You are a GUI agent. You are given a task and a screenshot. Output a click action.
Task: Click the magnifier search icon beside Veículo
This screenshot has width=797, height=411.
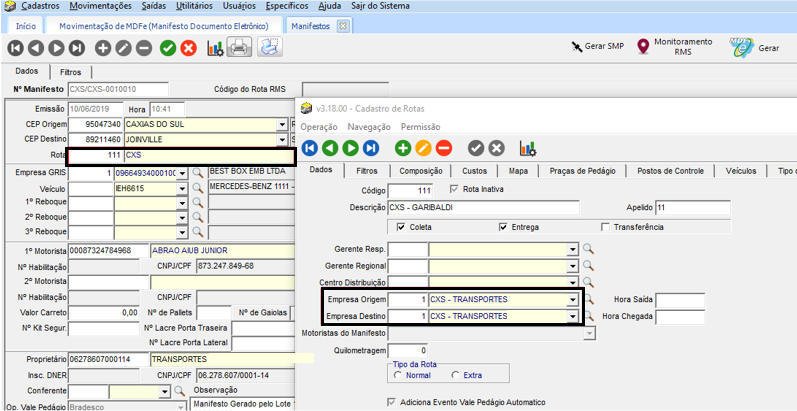[x=198, y=188]
